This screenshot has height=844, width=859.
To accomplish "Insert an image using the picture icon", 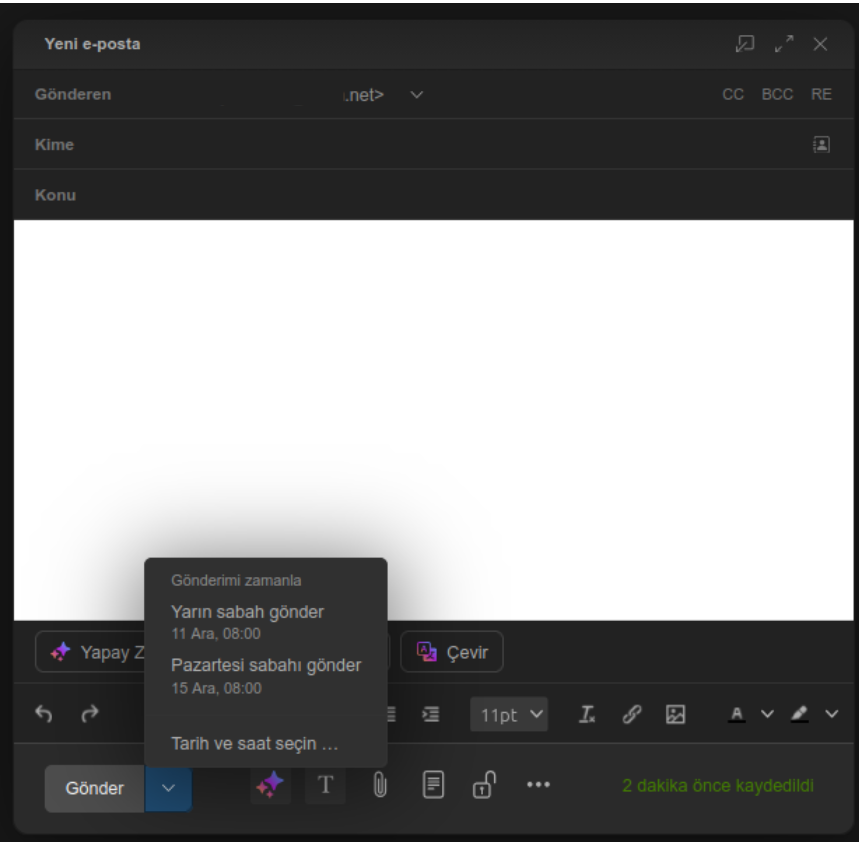I will [676, 714].
